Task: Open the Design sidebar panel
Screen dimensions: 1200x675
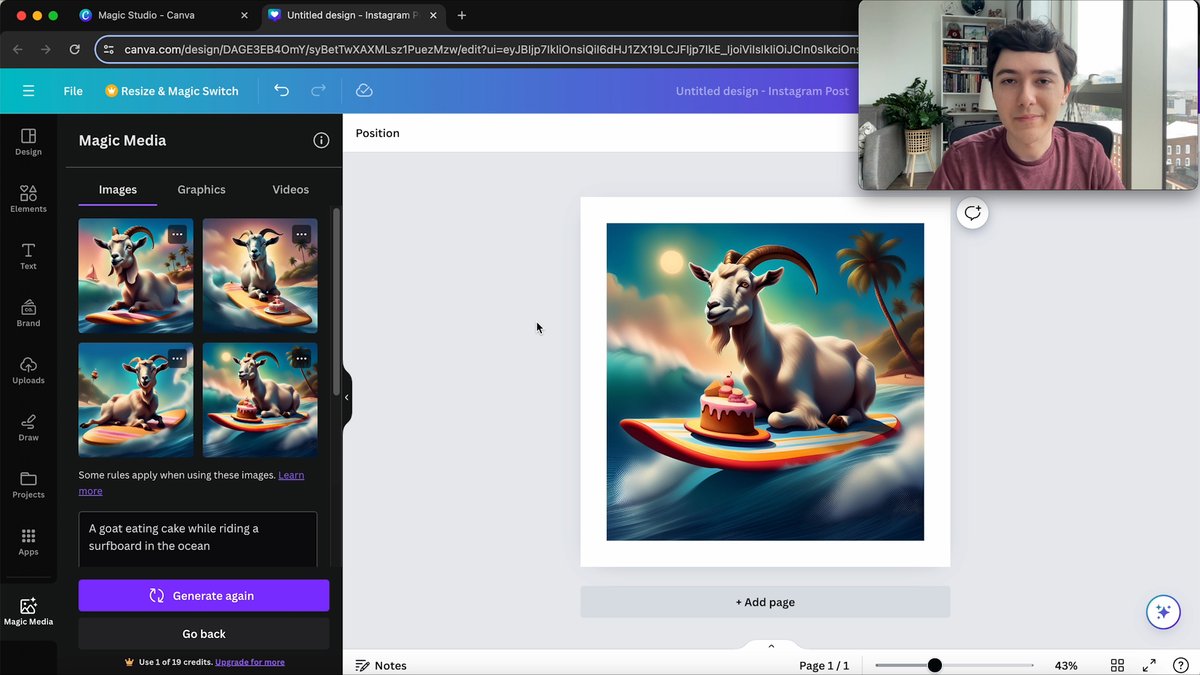Action: point(28,142)
